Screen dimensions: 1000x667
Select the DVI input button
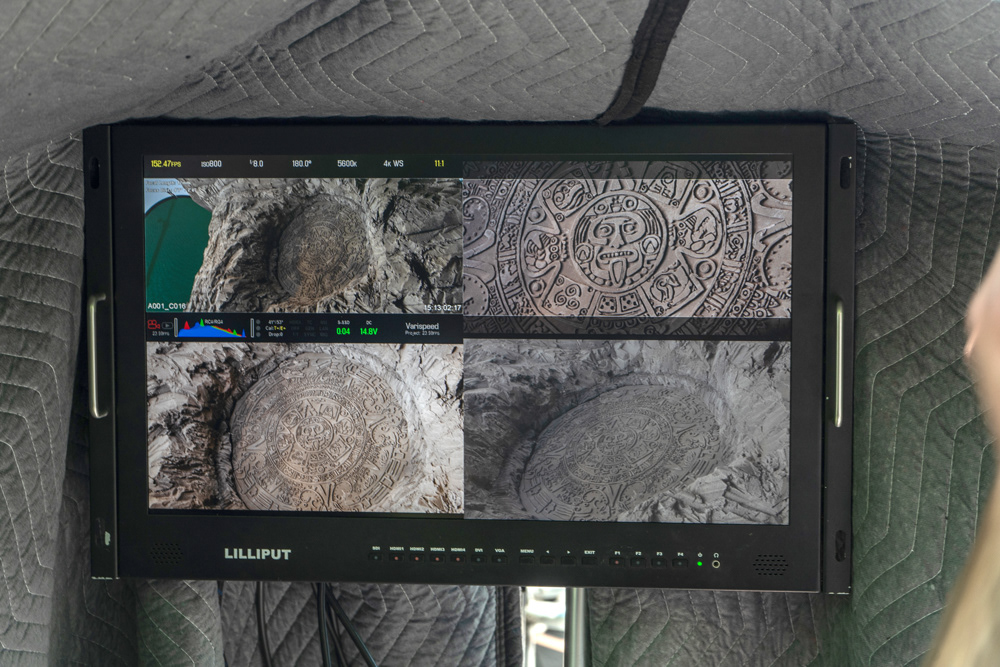pyautogui.click(x=478, y=560)
